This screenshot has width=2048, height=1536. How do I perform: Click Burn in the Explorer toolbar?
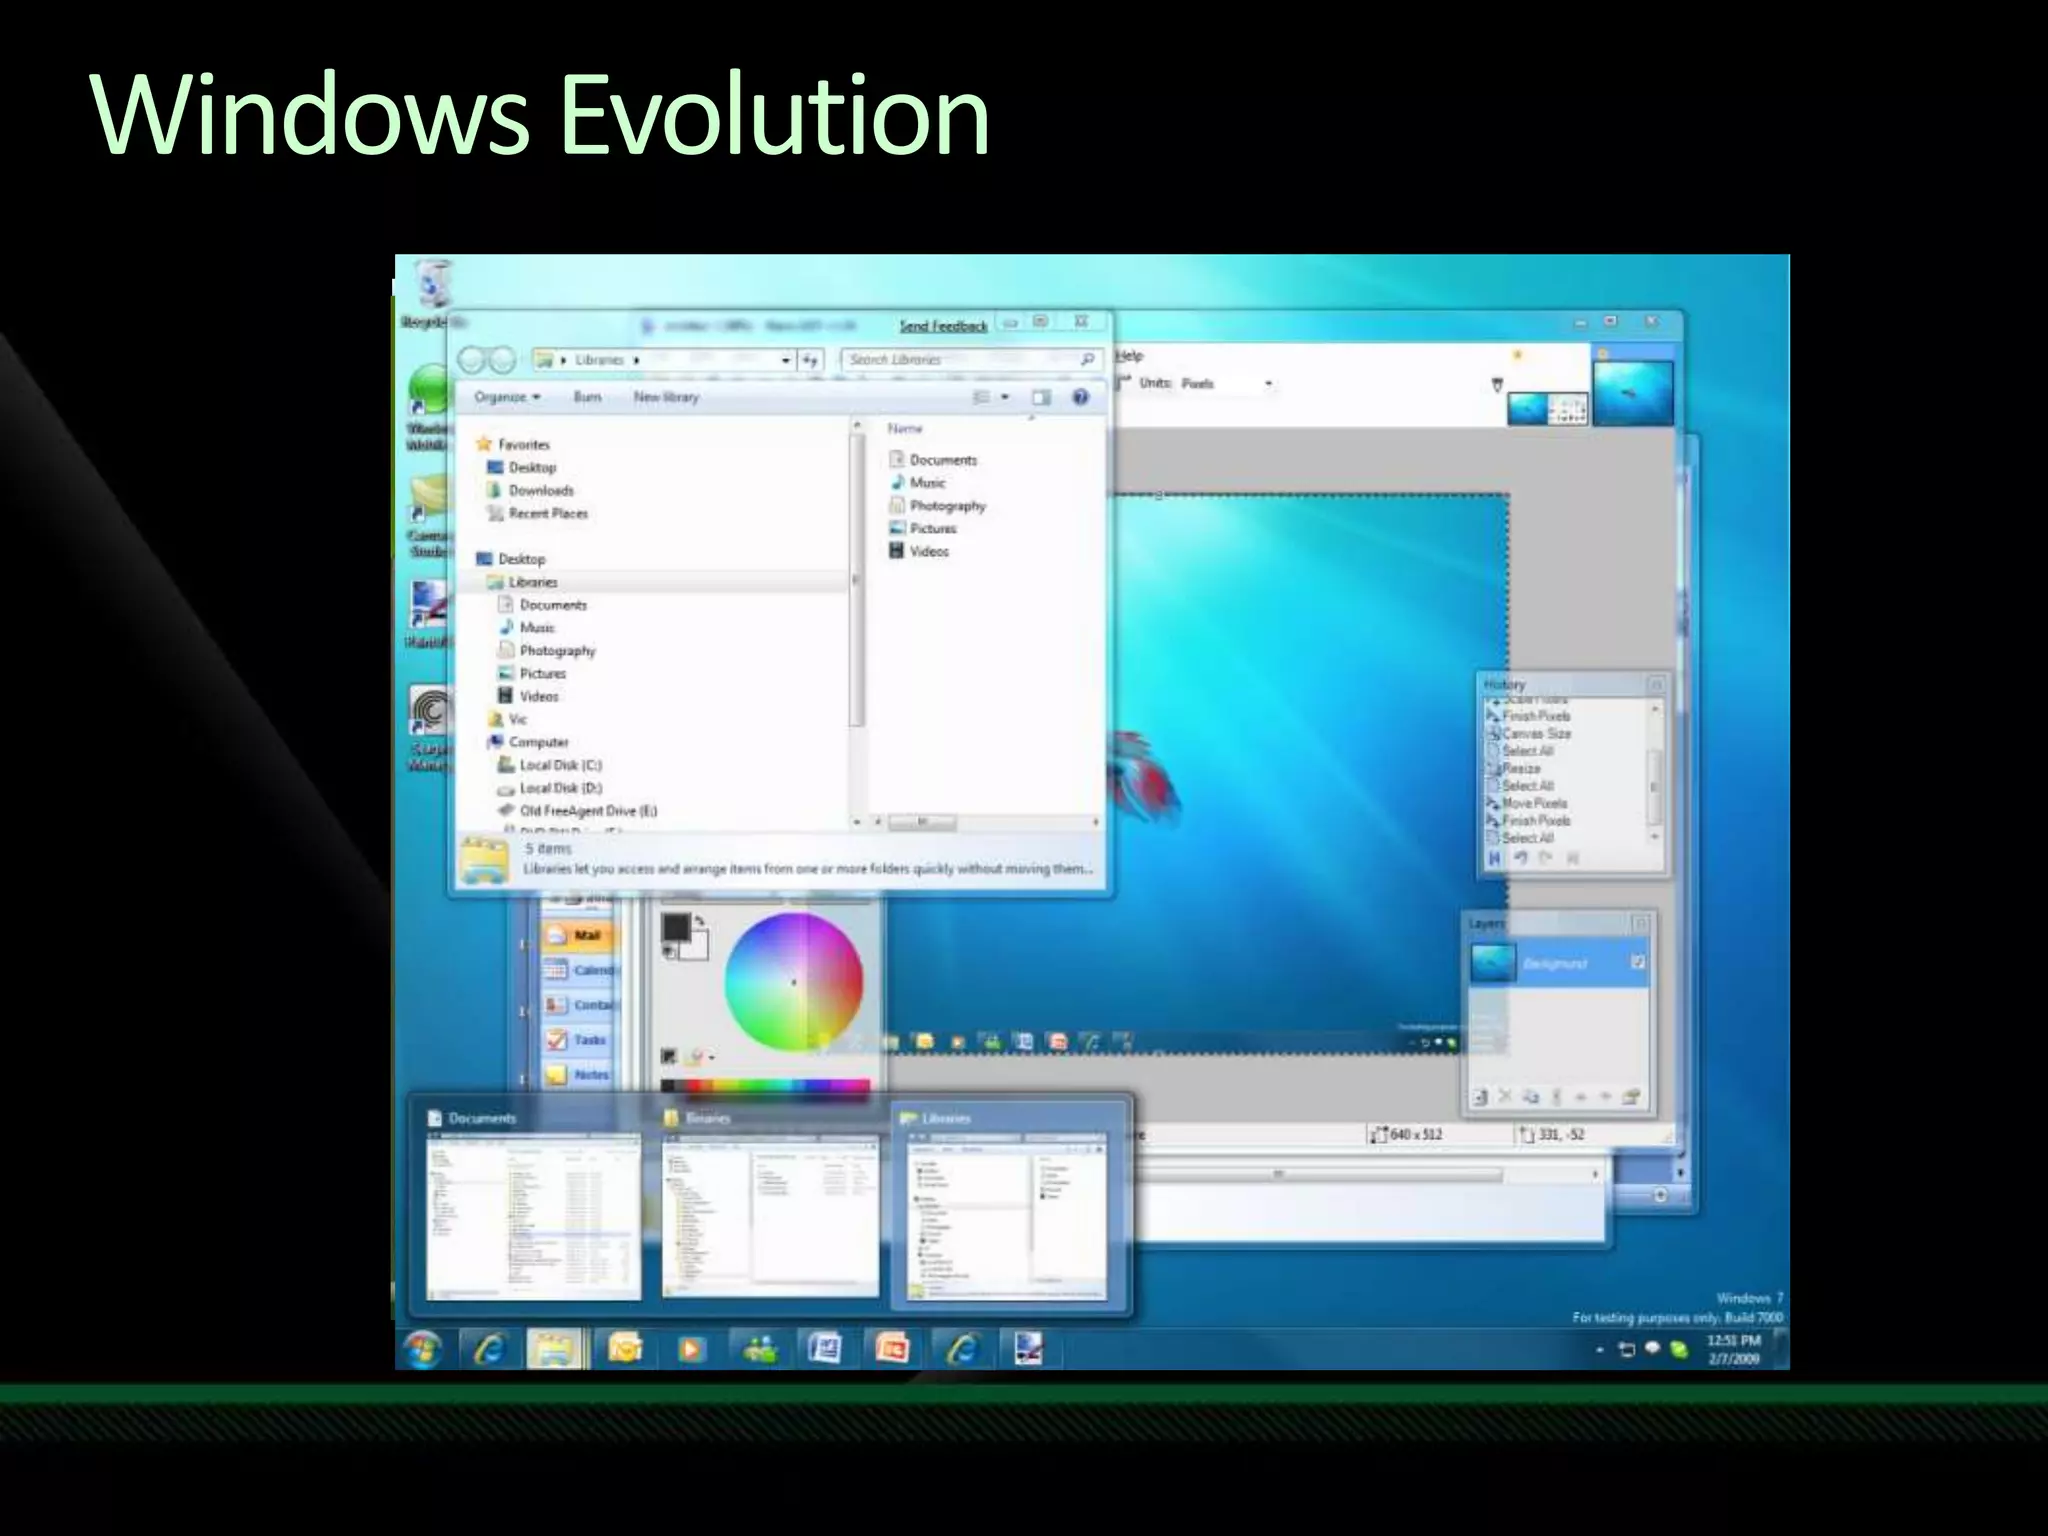tap(587, 397)
